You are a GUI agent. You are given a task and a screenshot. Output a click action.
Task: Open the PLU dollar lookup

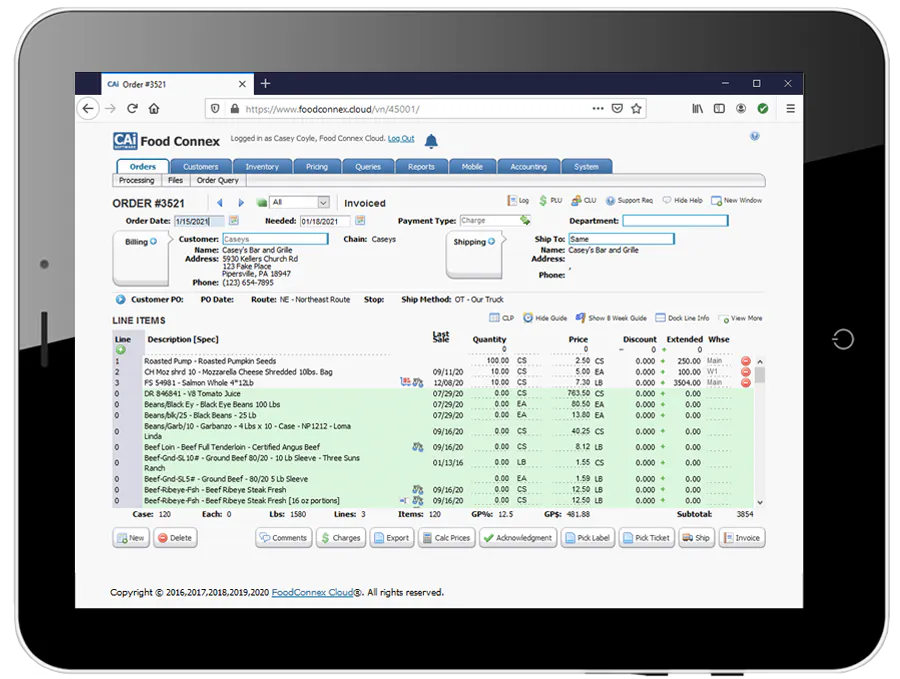tap(550, 200)
